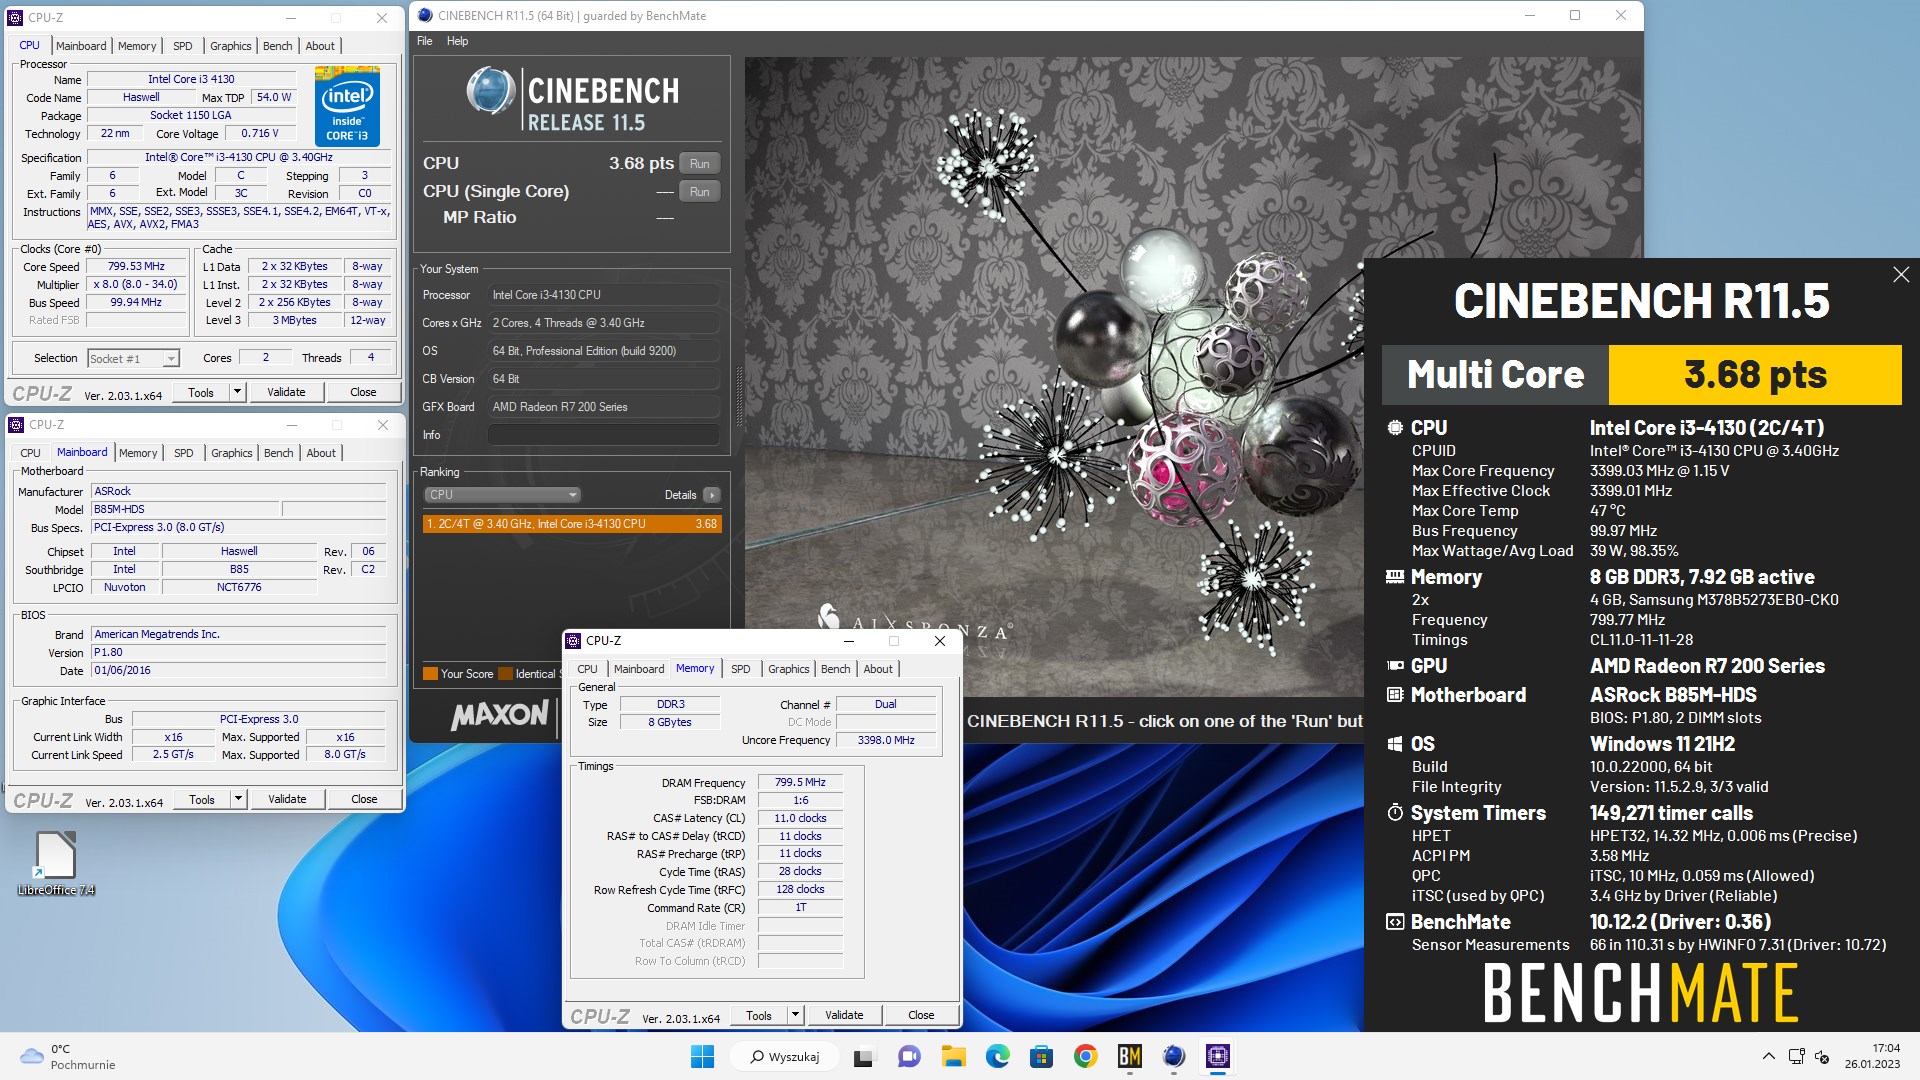The height and width of the screenshot is (1080, 1920).
Task: Close the BenchMate result overlay
Action: [x=1901, y=275]
